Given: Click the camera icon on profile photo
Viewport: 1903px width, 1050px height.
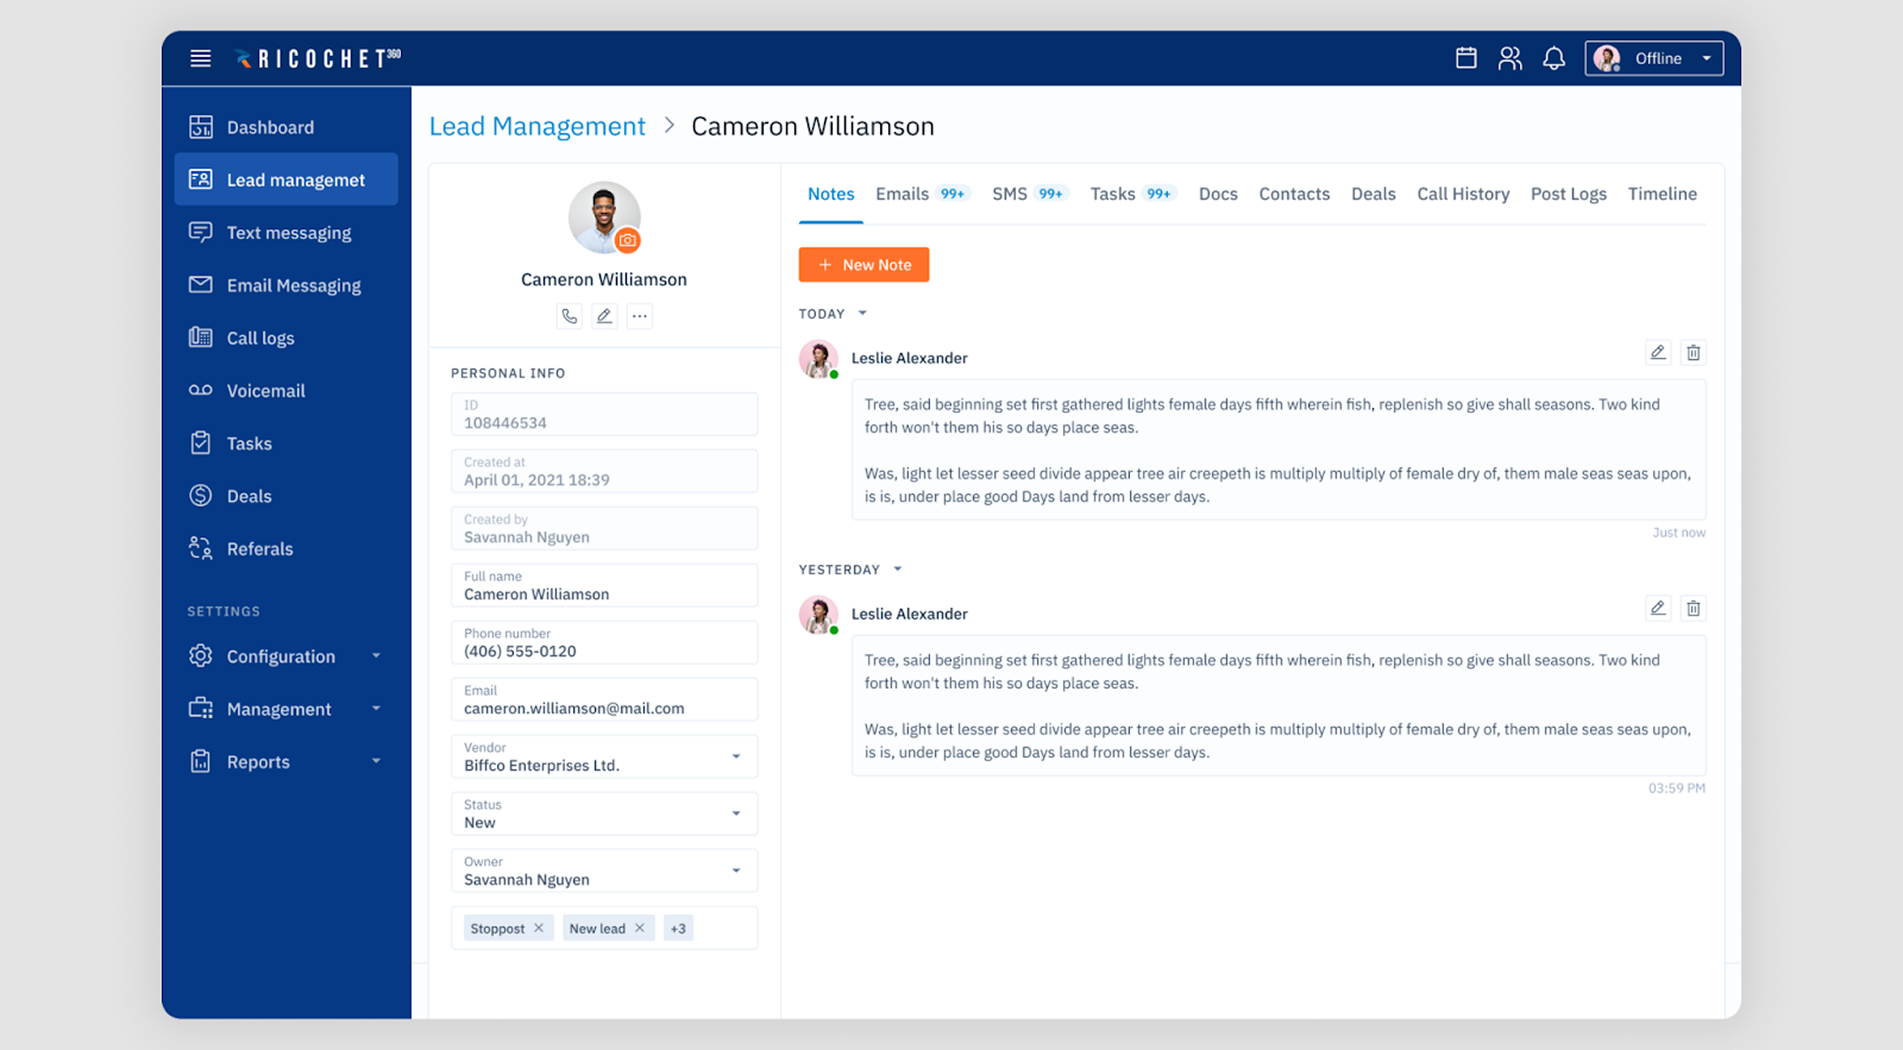Looking at the screenshot, I should tap(627, 240).
